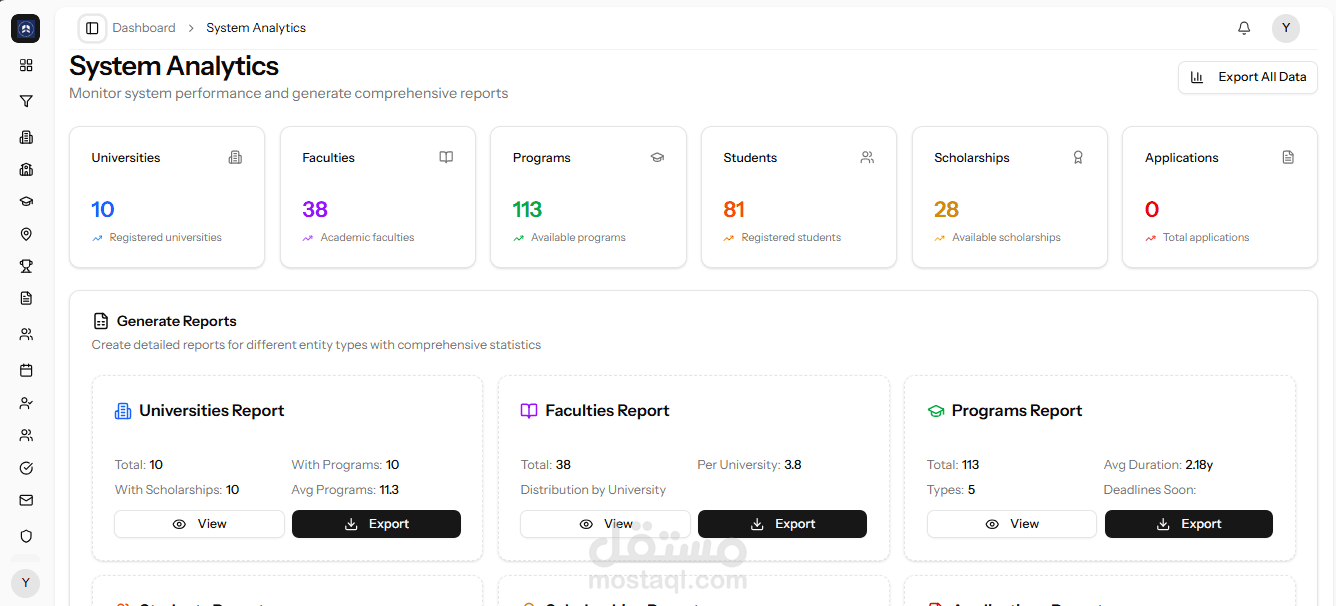Screen dimensions: 1336x606
Task: Click the dashboard grid icon in sidebar
Action: pos(26,65)
